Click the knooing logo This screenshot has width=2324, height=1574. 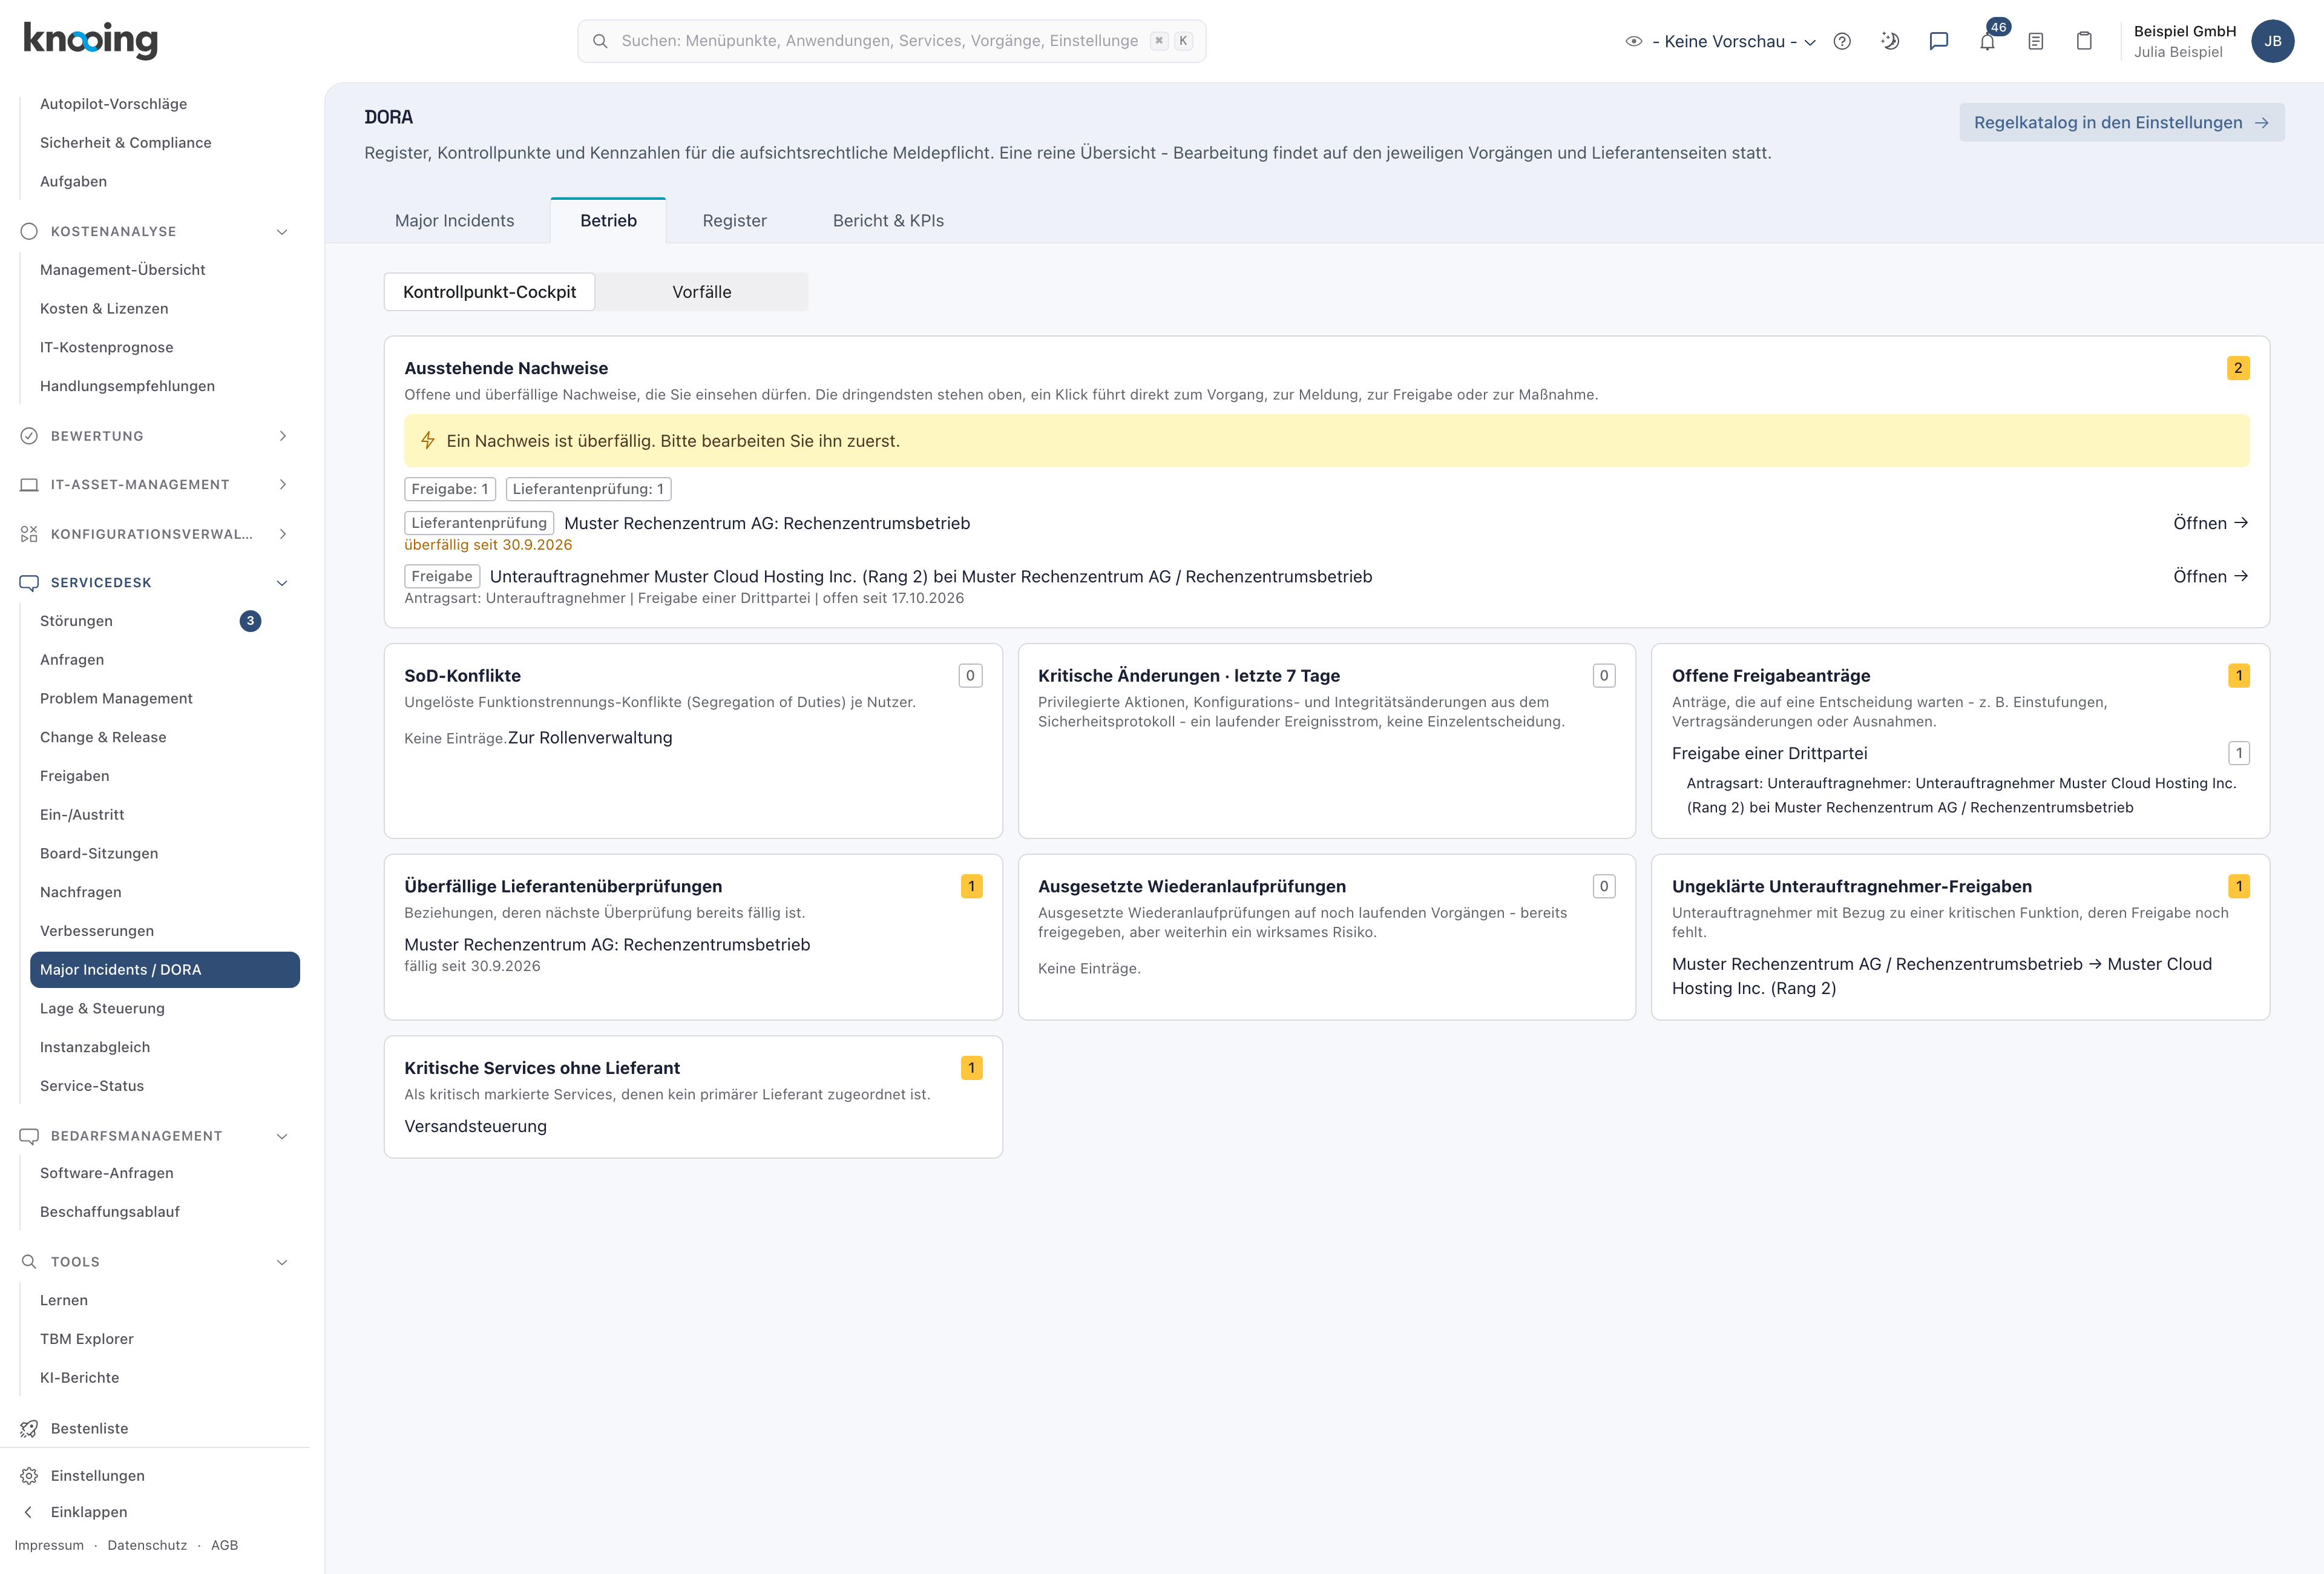pyautogui.click(x=90, y=40)
